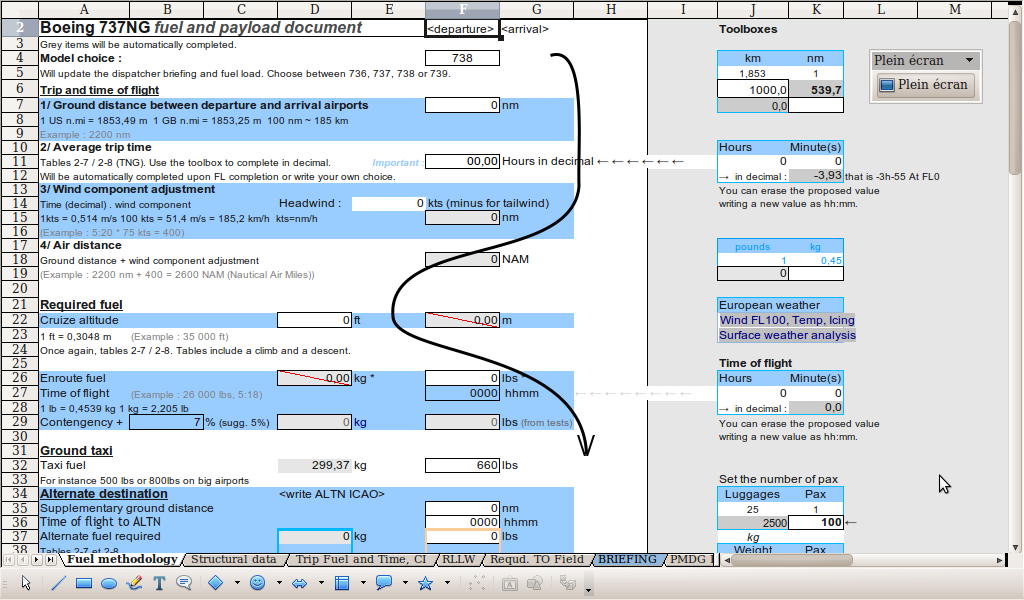The image size is (1024, 600).
Task: Go to the previous sheet tab
Action: [x=23, y=560]
